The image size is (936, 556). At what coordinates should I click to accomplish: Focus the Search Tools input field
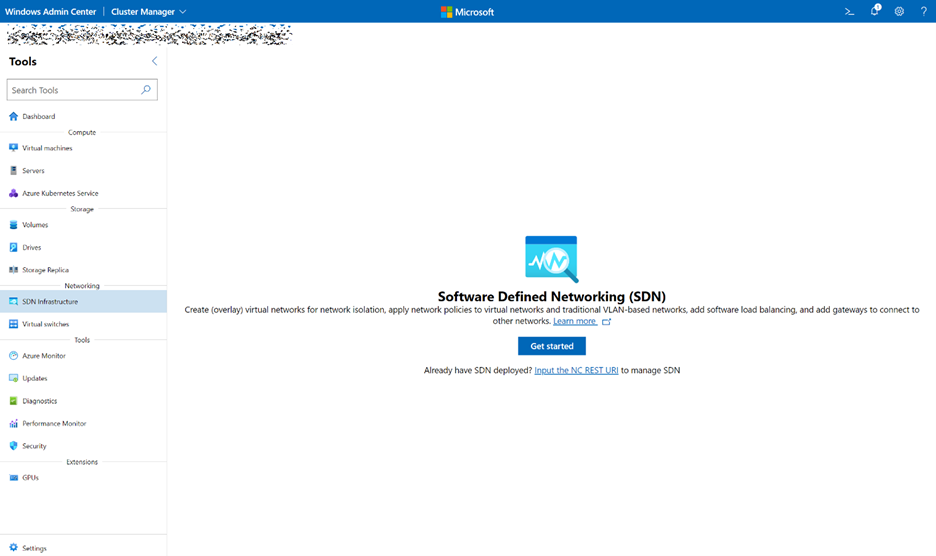(82, 90)
